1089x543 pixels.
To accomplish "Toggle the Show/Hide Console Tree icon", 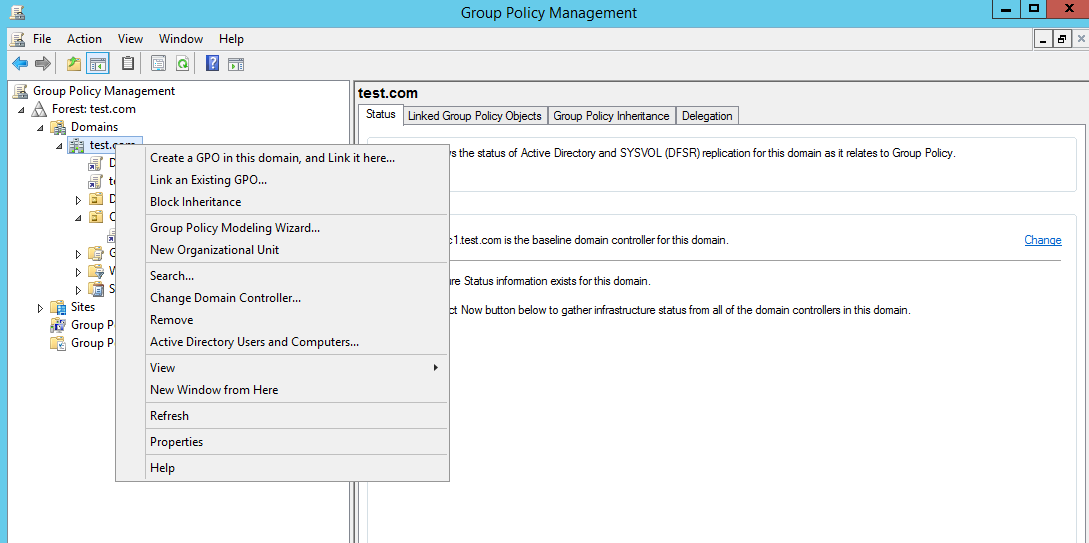I will tap(98, 64).
